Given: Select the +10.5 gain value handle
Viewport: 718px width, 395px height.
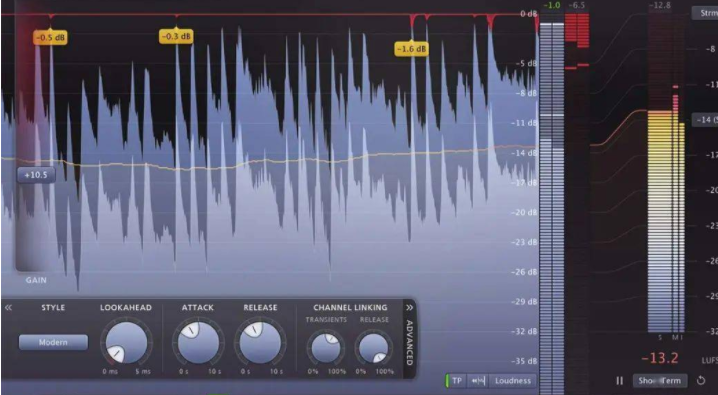Looking at the screenshot, I should (36, 175).
